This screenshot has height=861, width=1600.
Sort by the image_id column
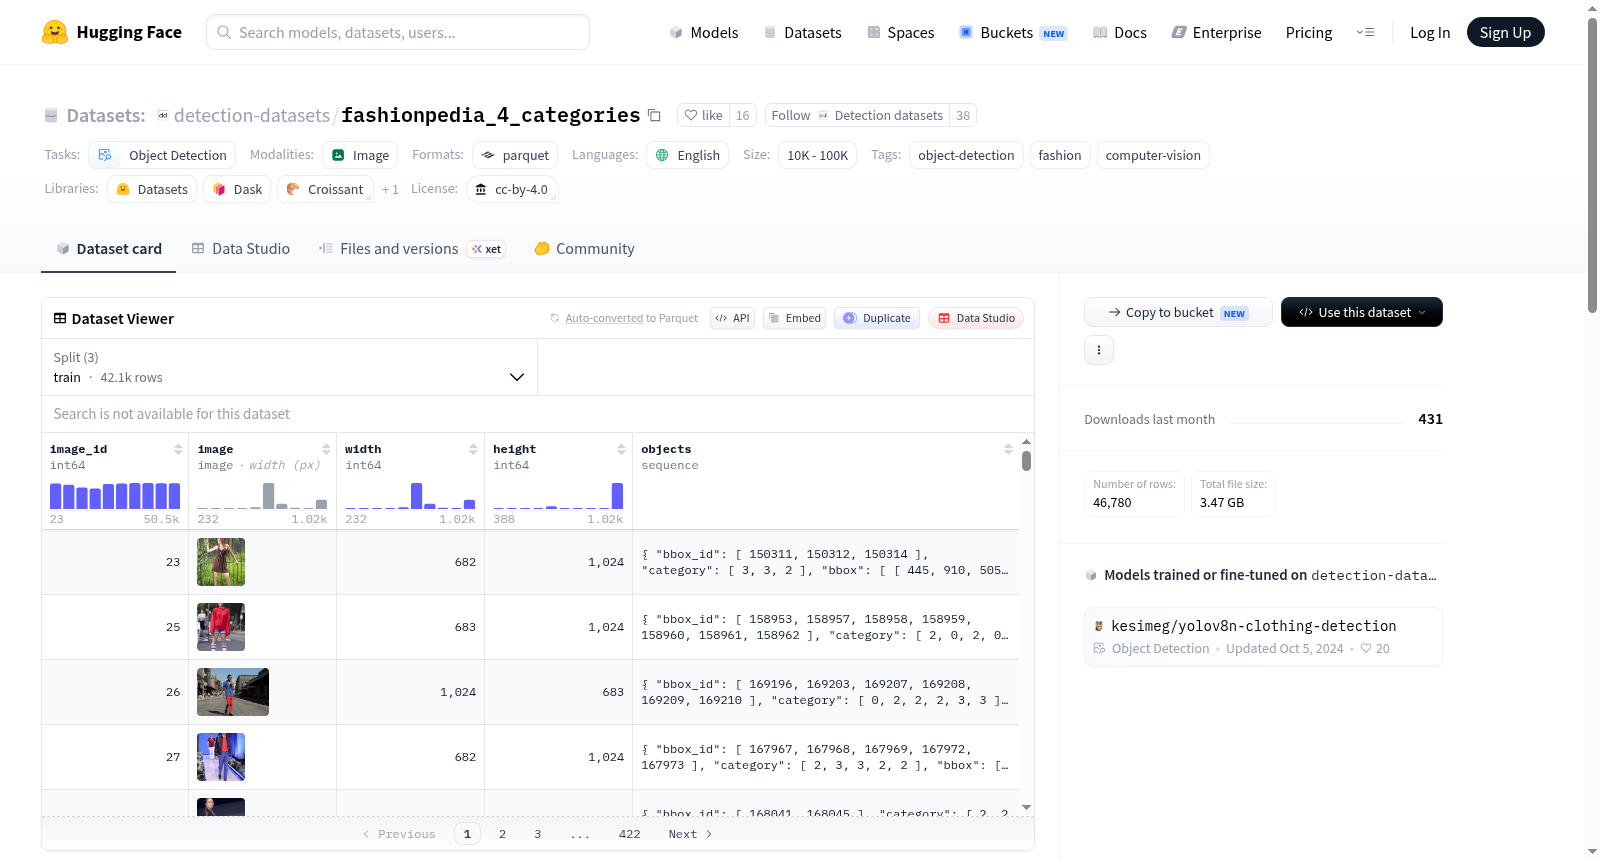click(178, 449)
